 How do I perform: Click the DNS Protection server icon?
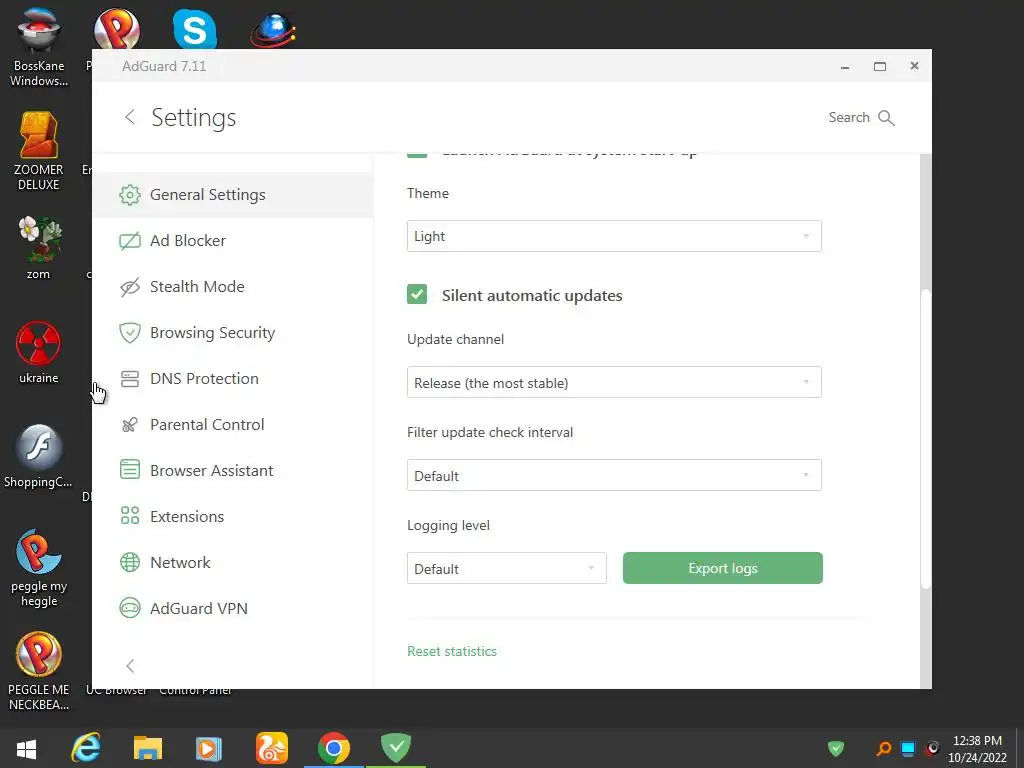click(x=130, y=379)
